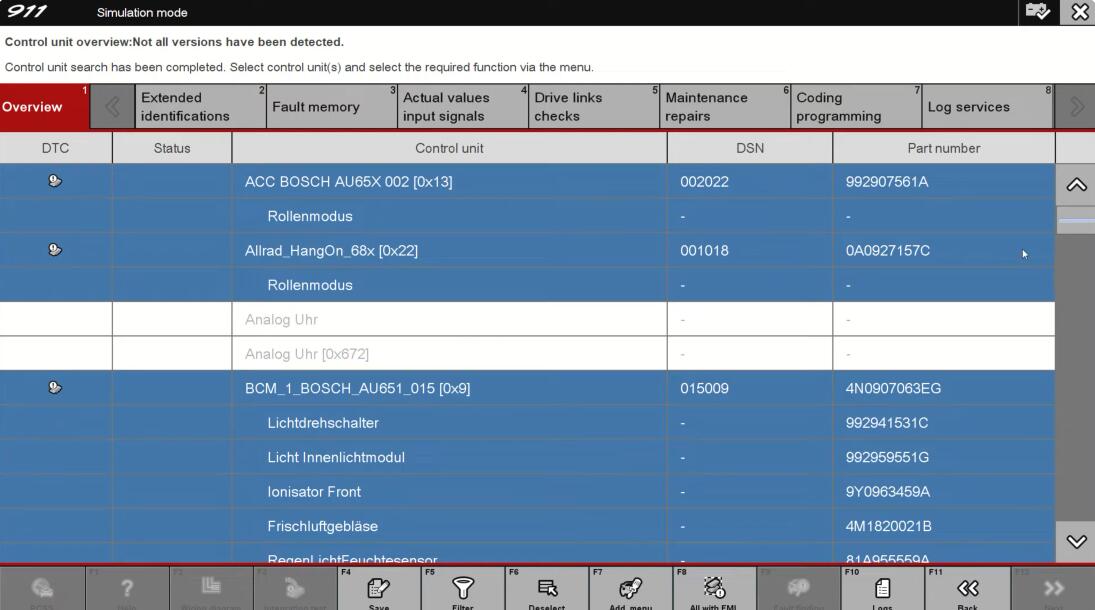Switch to the Fault memory tab
Image resolution: width=1095 pixels, height=610 pixels.
315,107
